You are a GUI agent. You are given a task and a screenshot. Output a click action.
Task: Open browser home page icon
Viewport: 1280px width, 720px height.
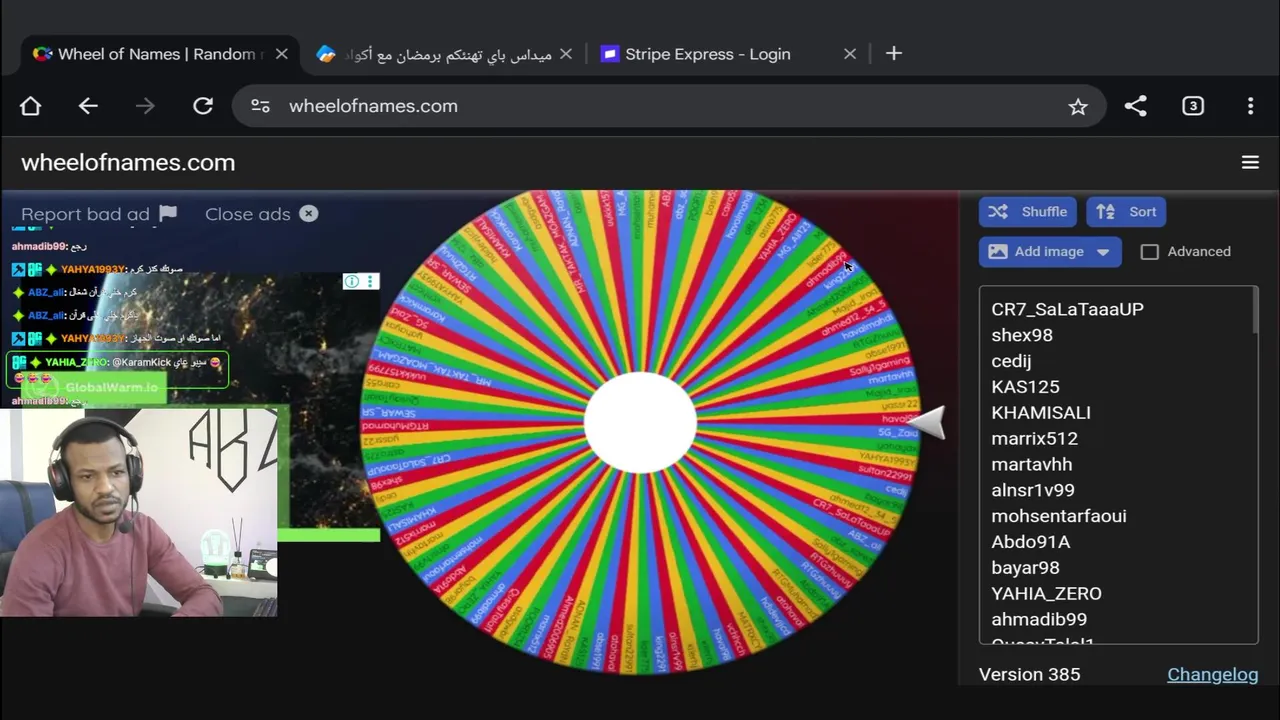pyautogui.click(x=30, y=106)
